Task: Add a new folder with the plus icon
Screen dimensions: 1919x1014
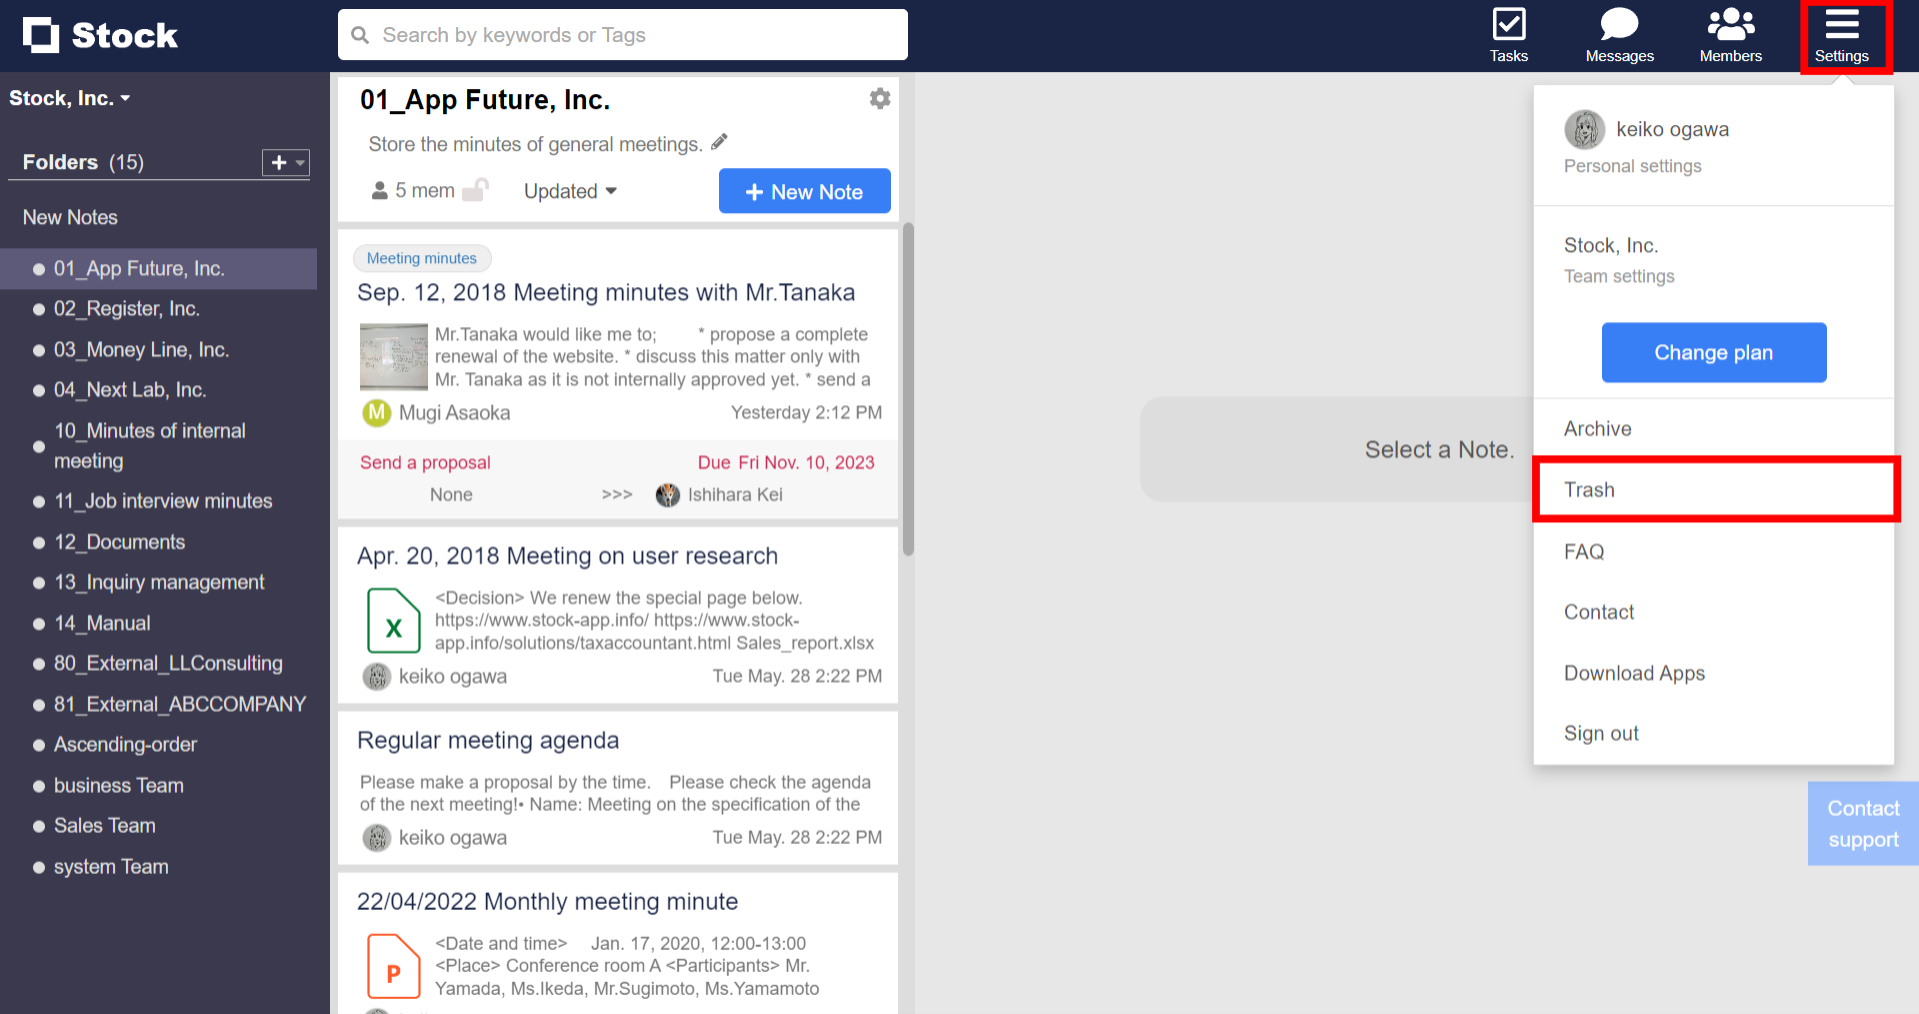Action: point(276,162)
